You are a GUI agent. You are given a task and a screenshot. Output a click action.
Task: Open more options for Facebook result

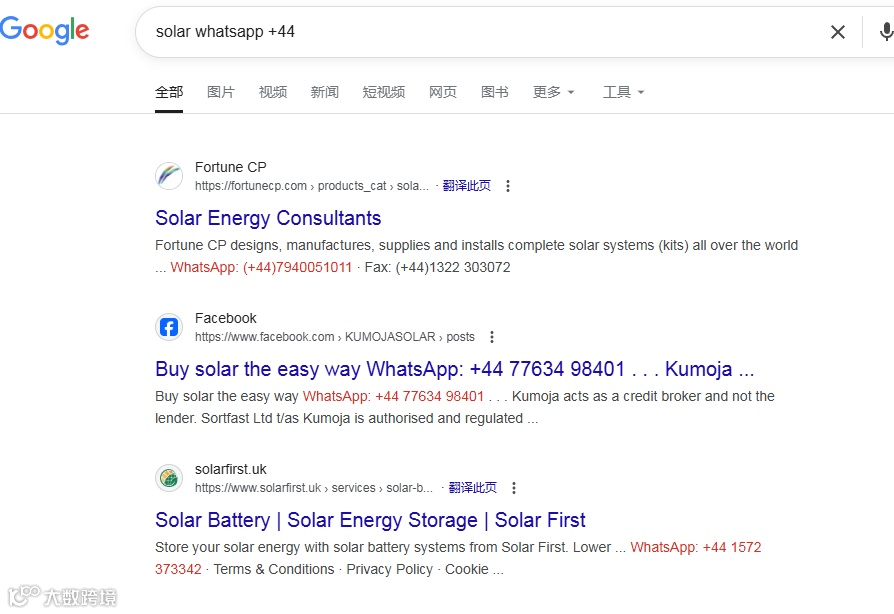coord(491,337)
